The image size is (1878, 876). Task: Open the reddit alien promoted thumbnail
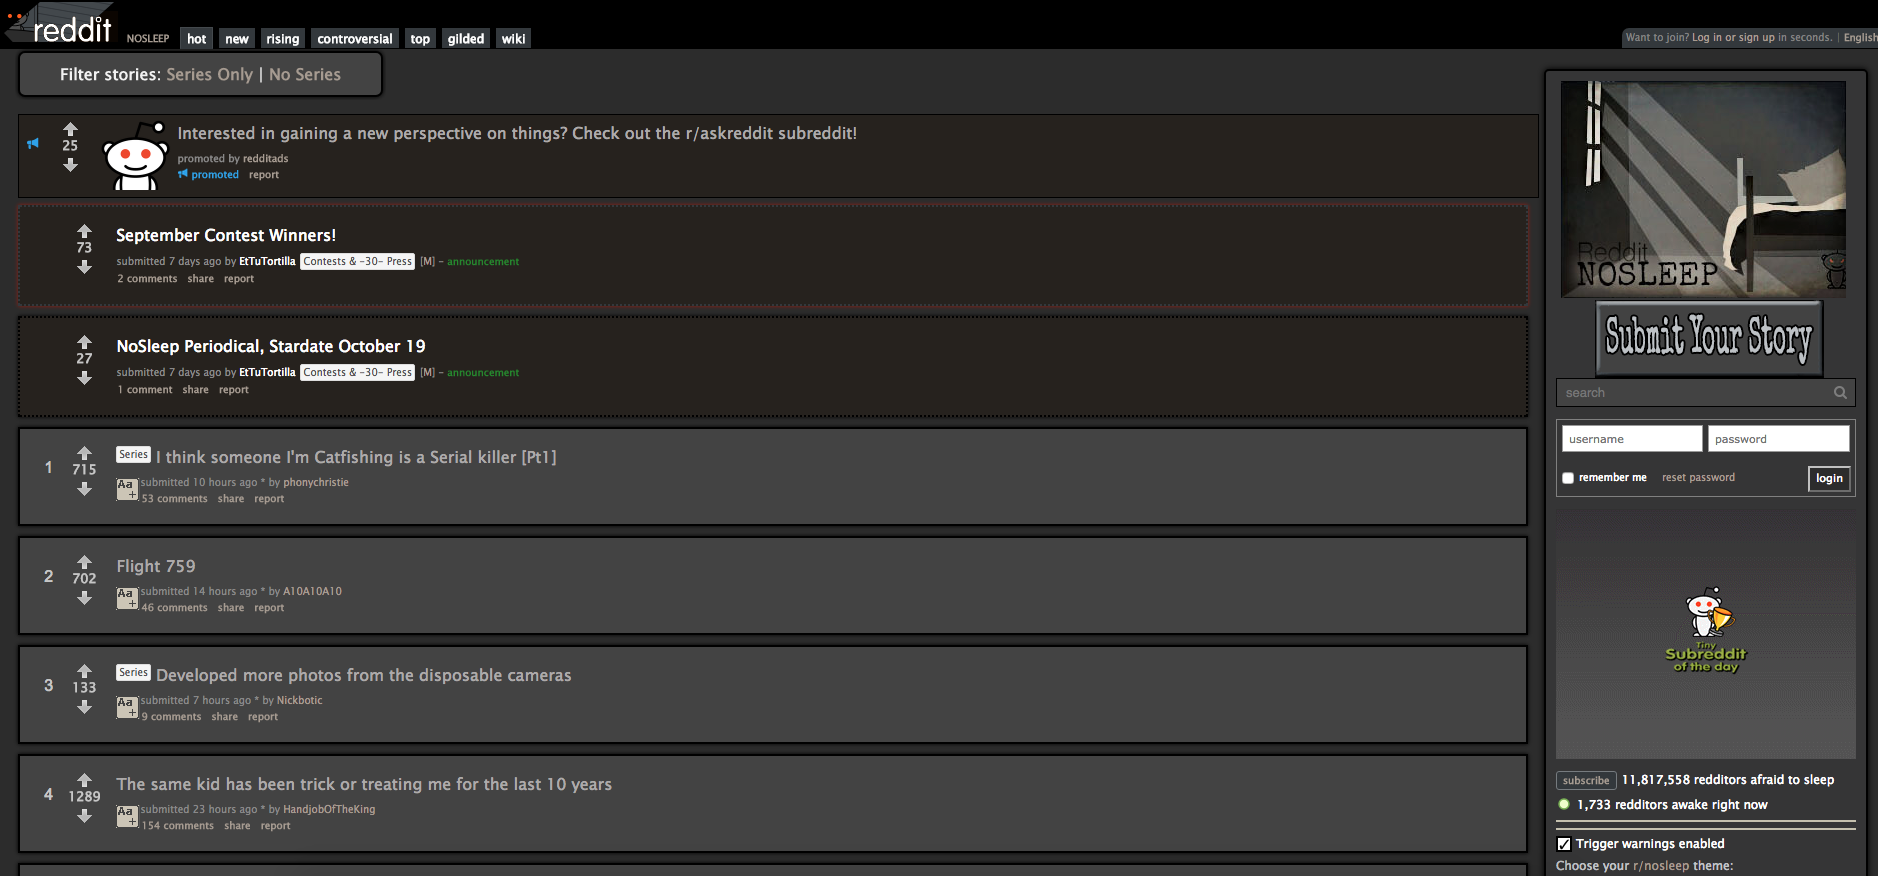click(136, 156)
